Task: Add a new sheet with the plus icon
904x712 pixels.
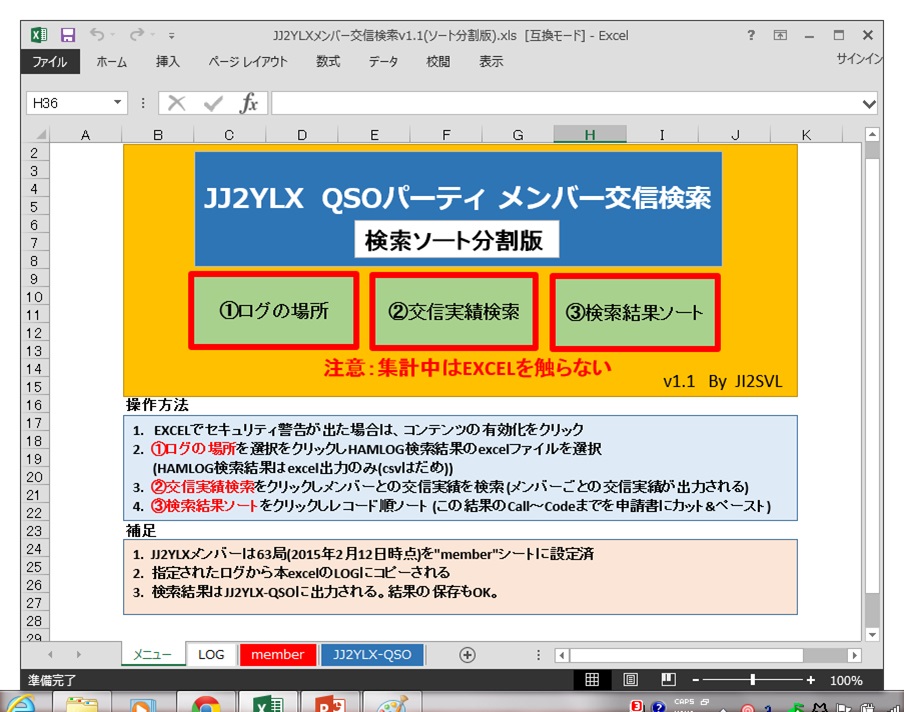Action: (x=466, y=655)
